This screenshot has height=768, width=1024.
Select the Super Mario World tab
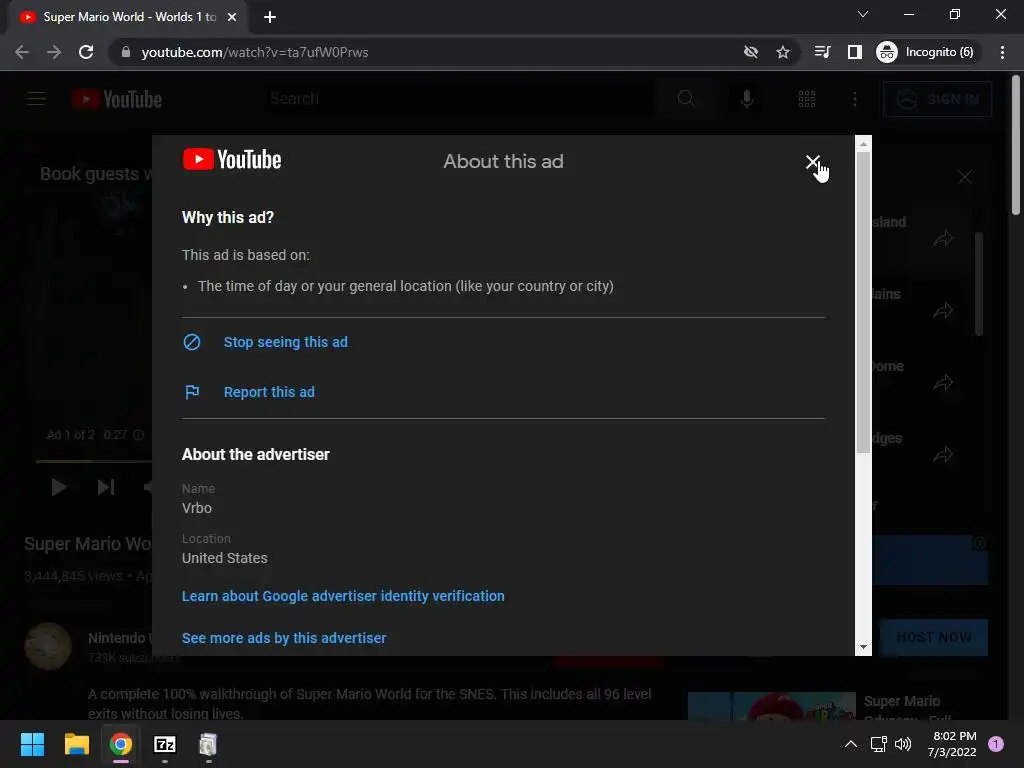click(128, 17)
